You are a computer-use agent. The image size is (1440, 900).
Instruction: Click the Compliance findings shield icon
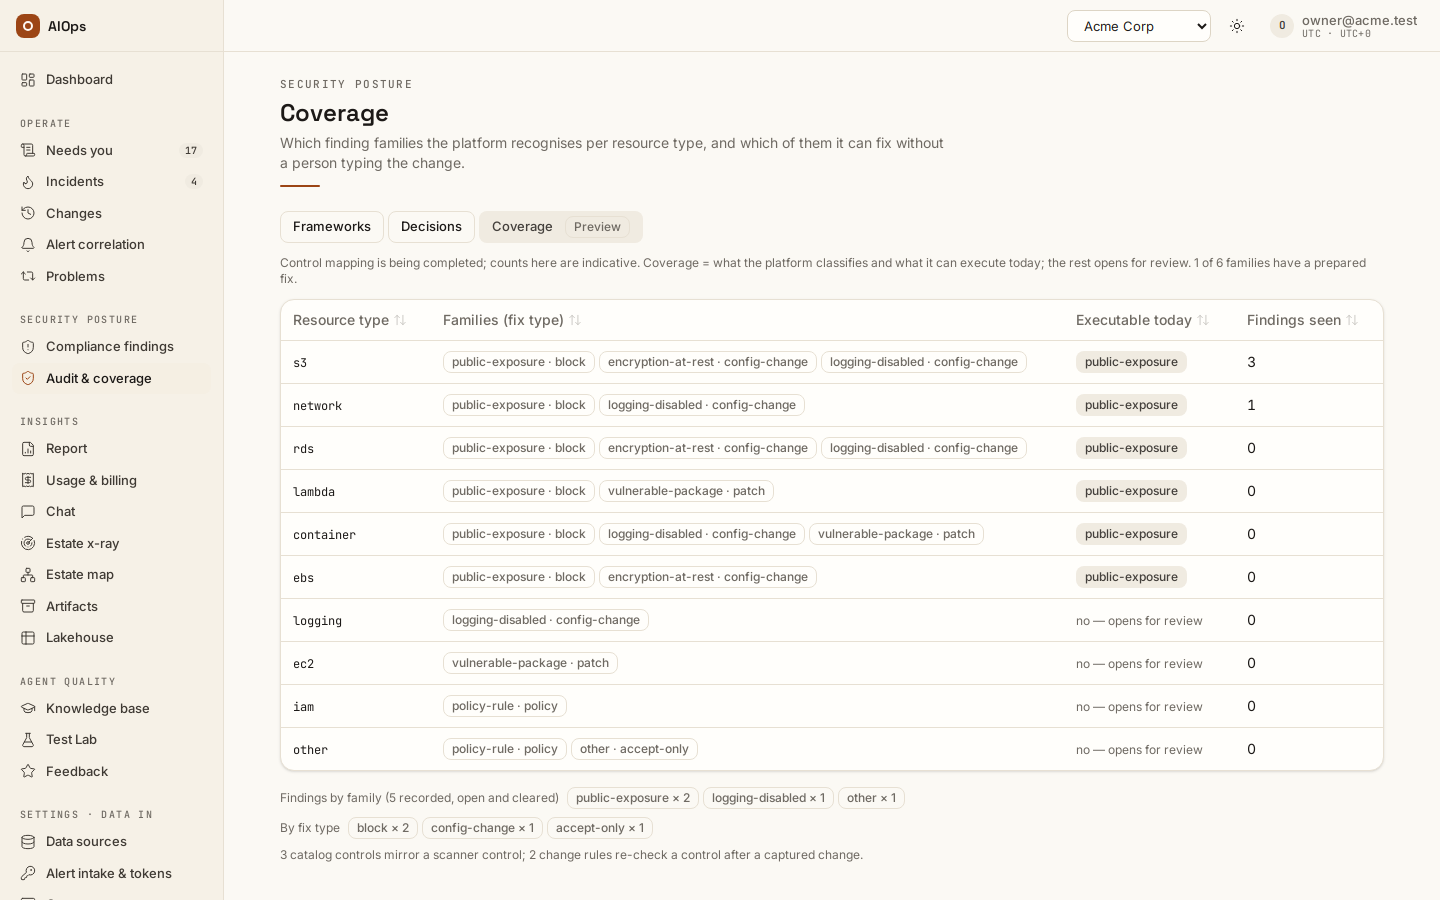coord(28,347)
